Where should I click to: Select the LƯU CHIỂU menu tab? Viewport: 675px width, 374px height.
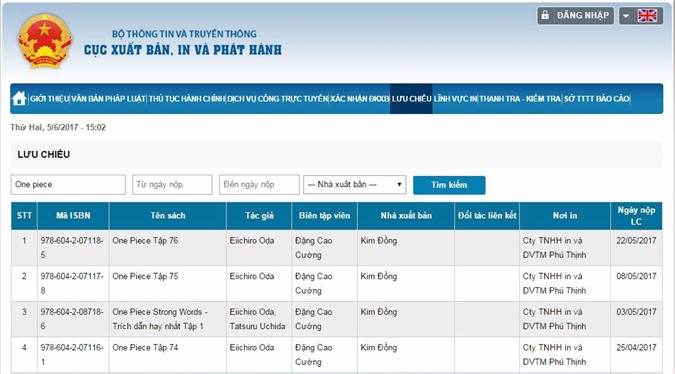[x=411, y=99]
